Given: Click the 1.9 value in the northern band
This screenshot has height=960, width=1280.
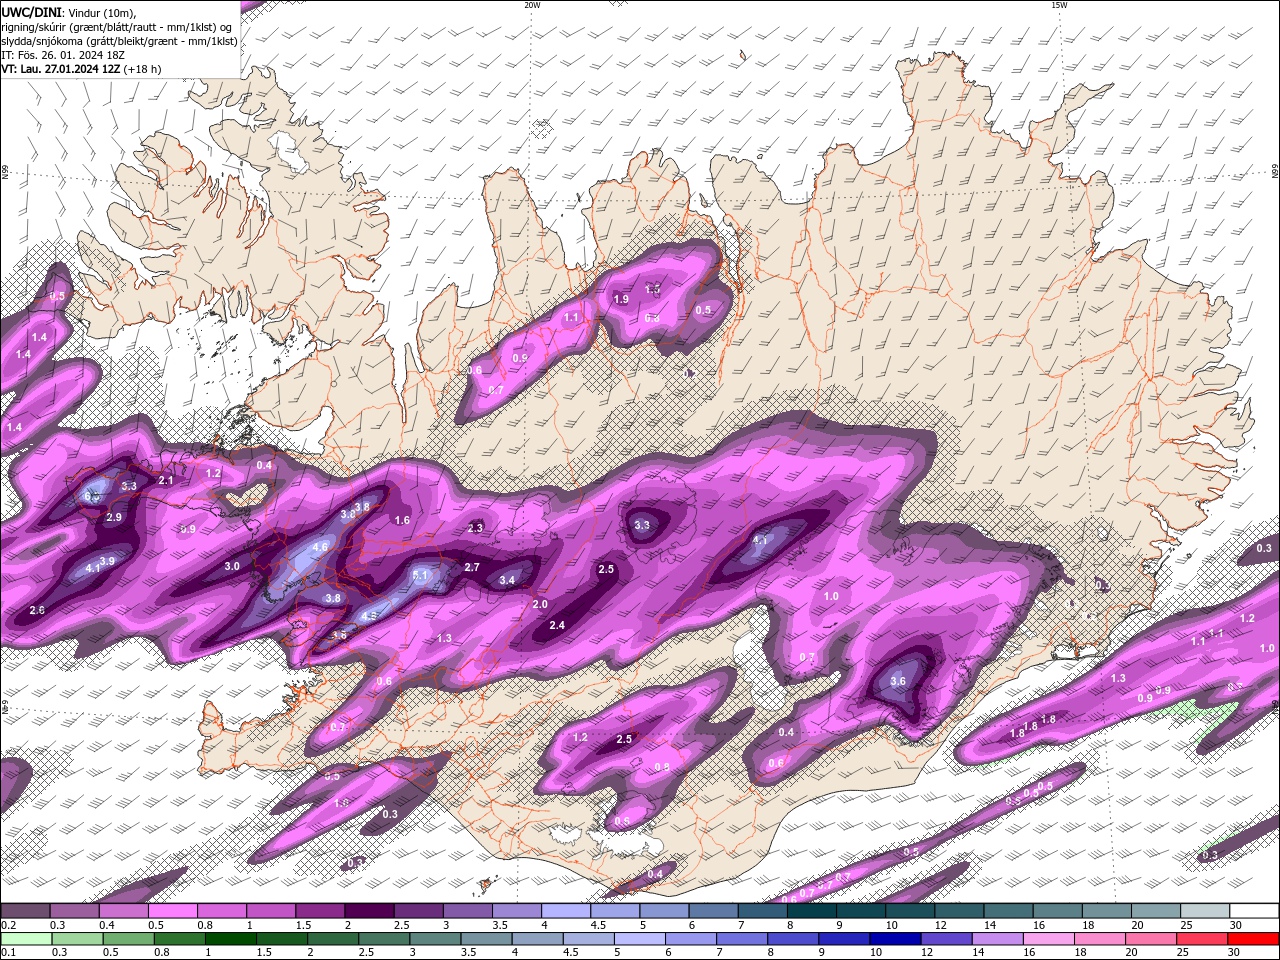Looking at the screenshot, I should click(621, 299).
